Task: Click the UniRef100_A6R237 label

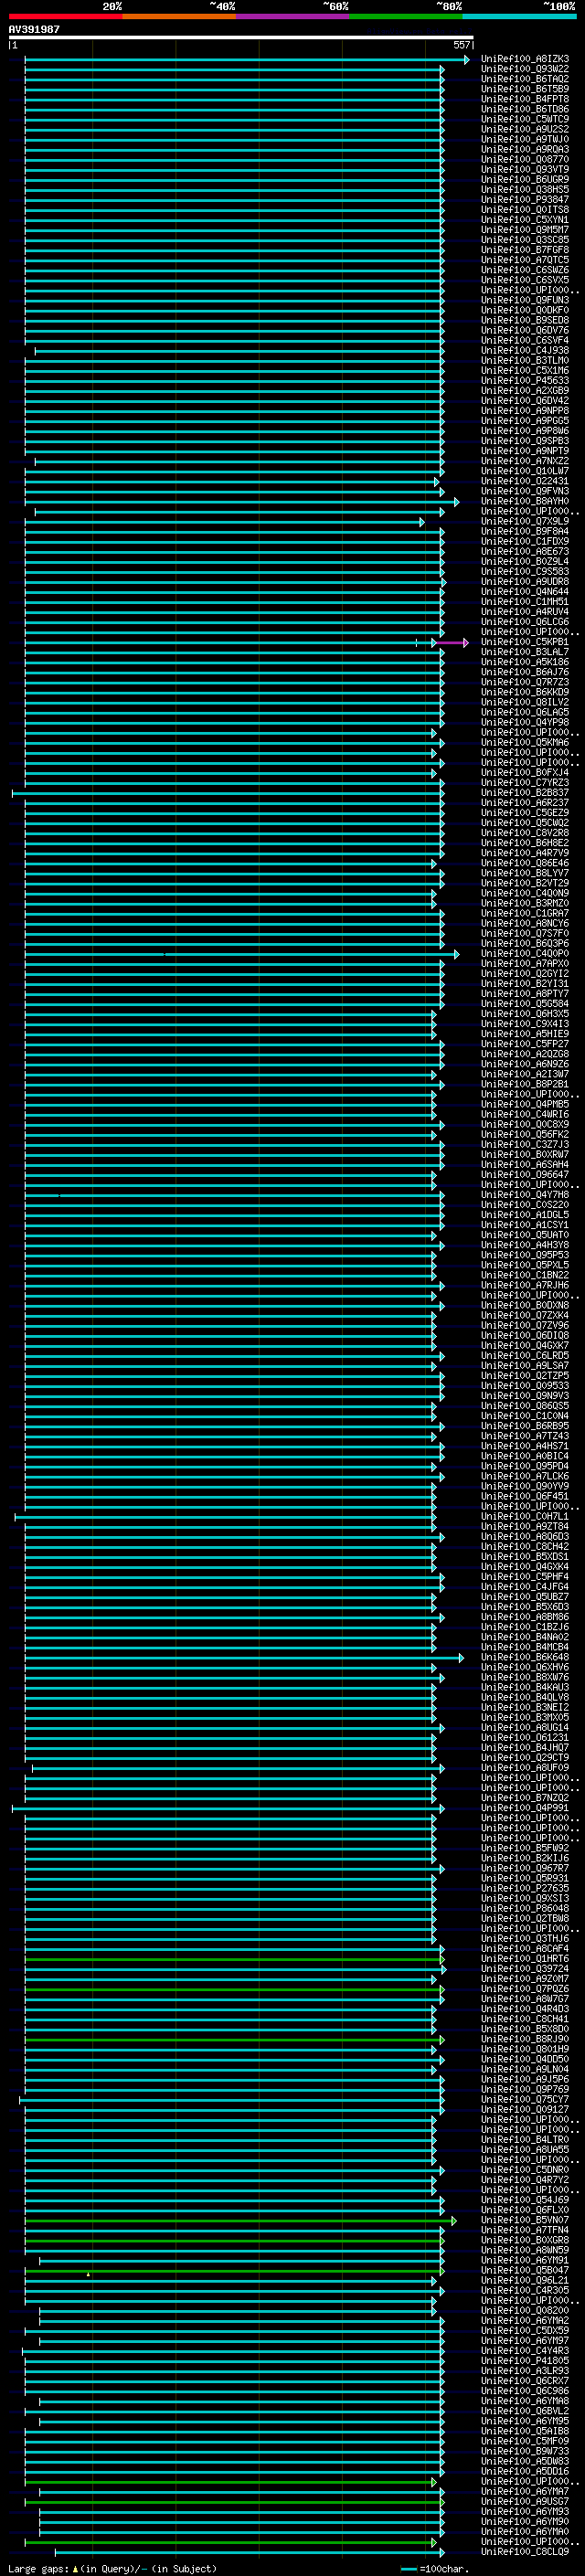Action: pos(525,803)
